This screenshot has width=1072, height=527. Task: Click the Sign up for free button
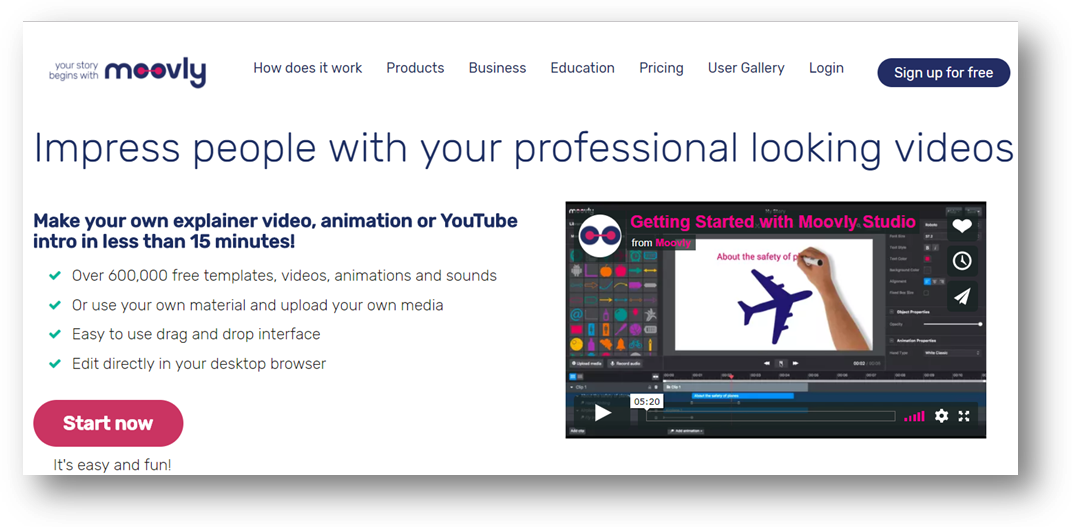pos(943,72)
